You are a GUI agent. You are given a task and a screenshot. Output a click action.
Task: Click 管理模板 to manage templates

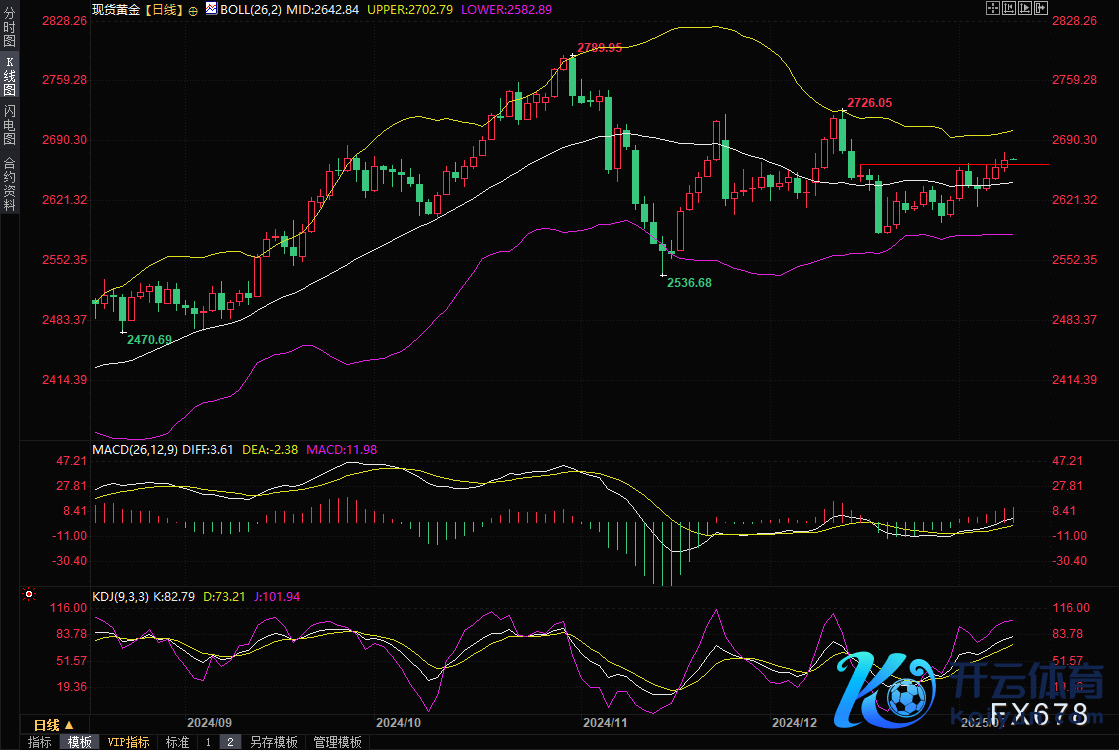pos(337,742)
